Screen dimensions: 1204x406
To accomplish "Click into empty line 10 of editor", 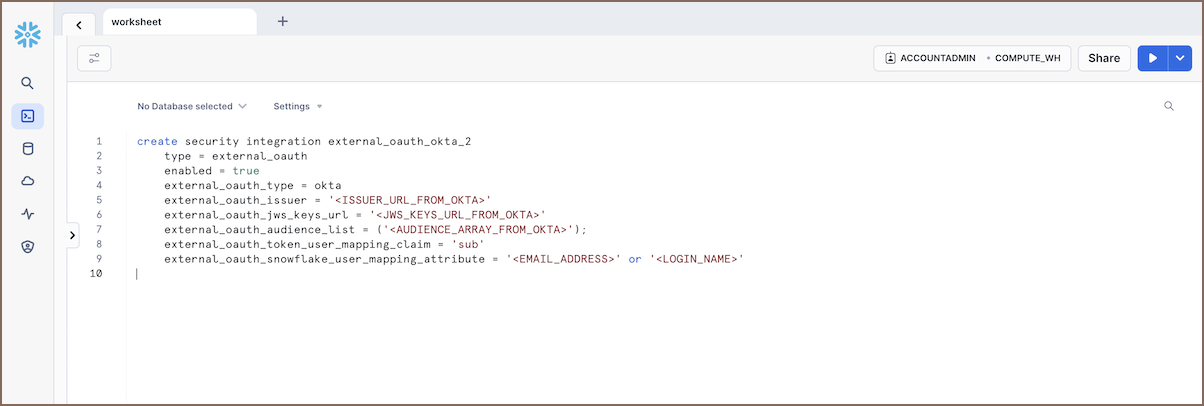I will [400, 274].
